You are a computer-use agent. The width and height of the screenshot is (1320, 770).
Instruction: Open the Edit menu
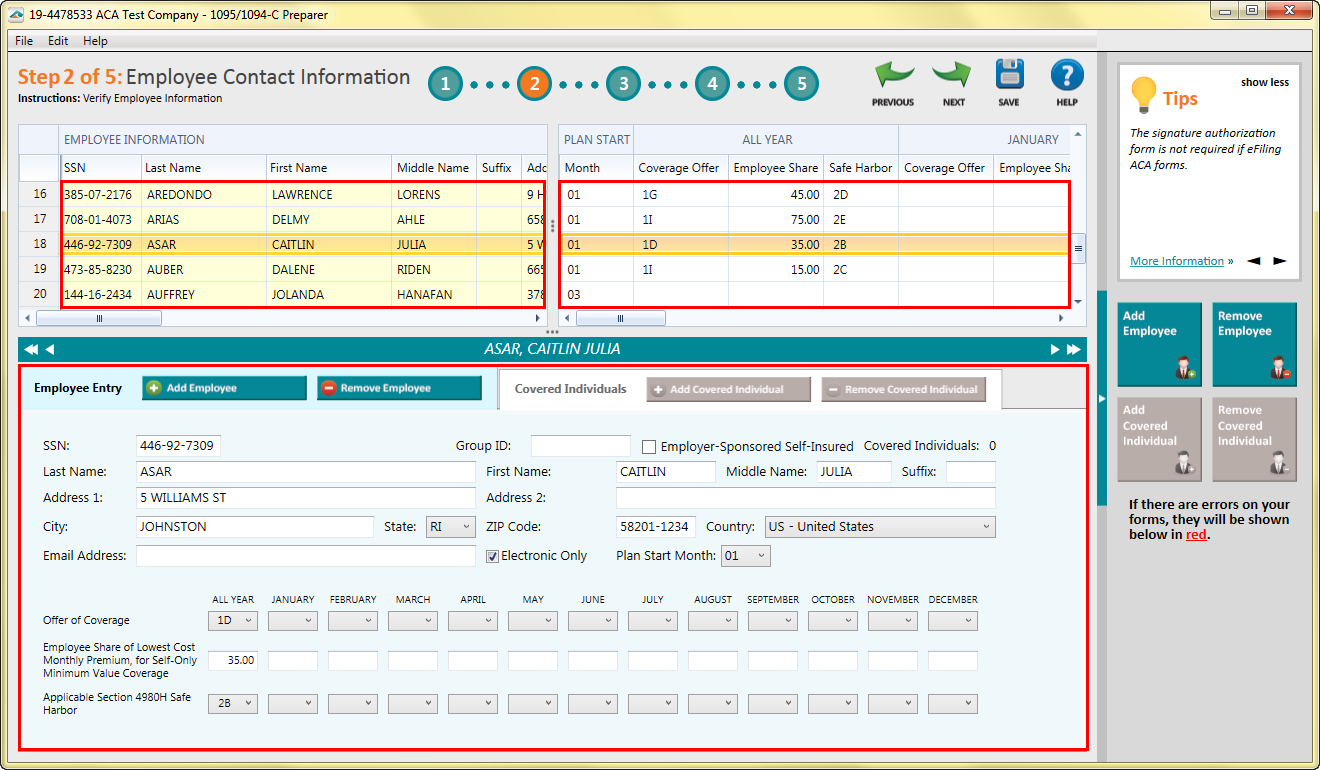pyautogui.click(x=58, y=41)
